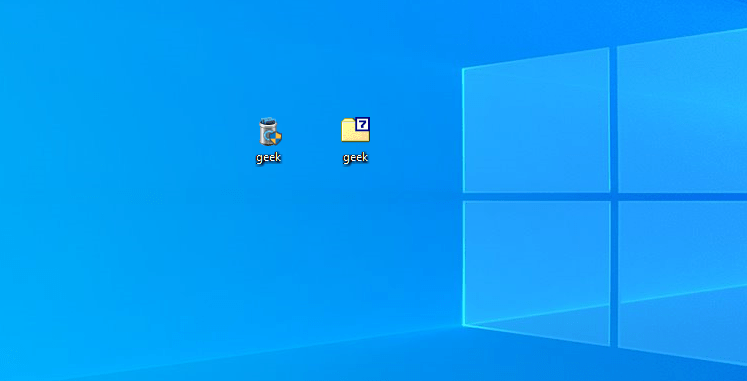
Task: Click the geek label under the trash can icon
Action: pos(269,158)
